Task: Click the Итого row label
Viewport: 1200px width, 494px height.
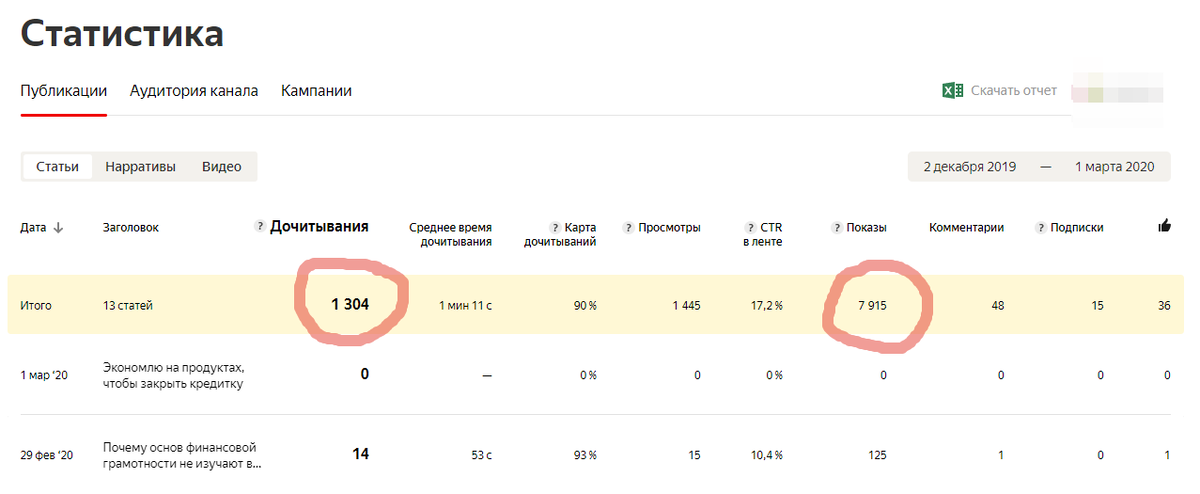Action: [36, 306]
